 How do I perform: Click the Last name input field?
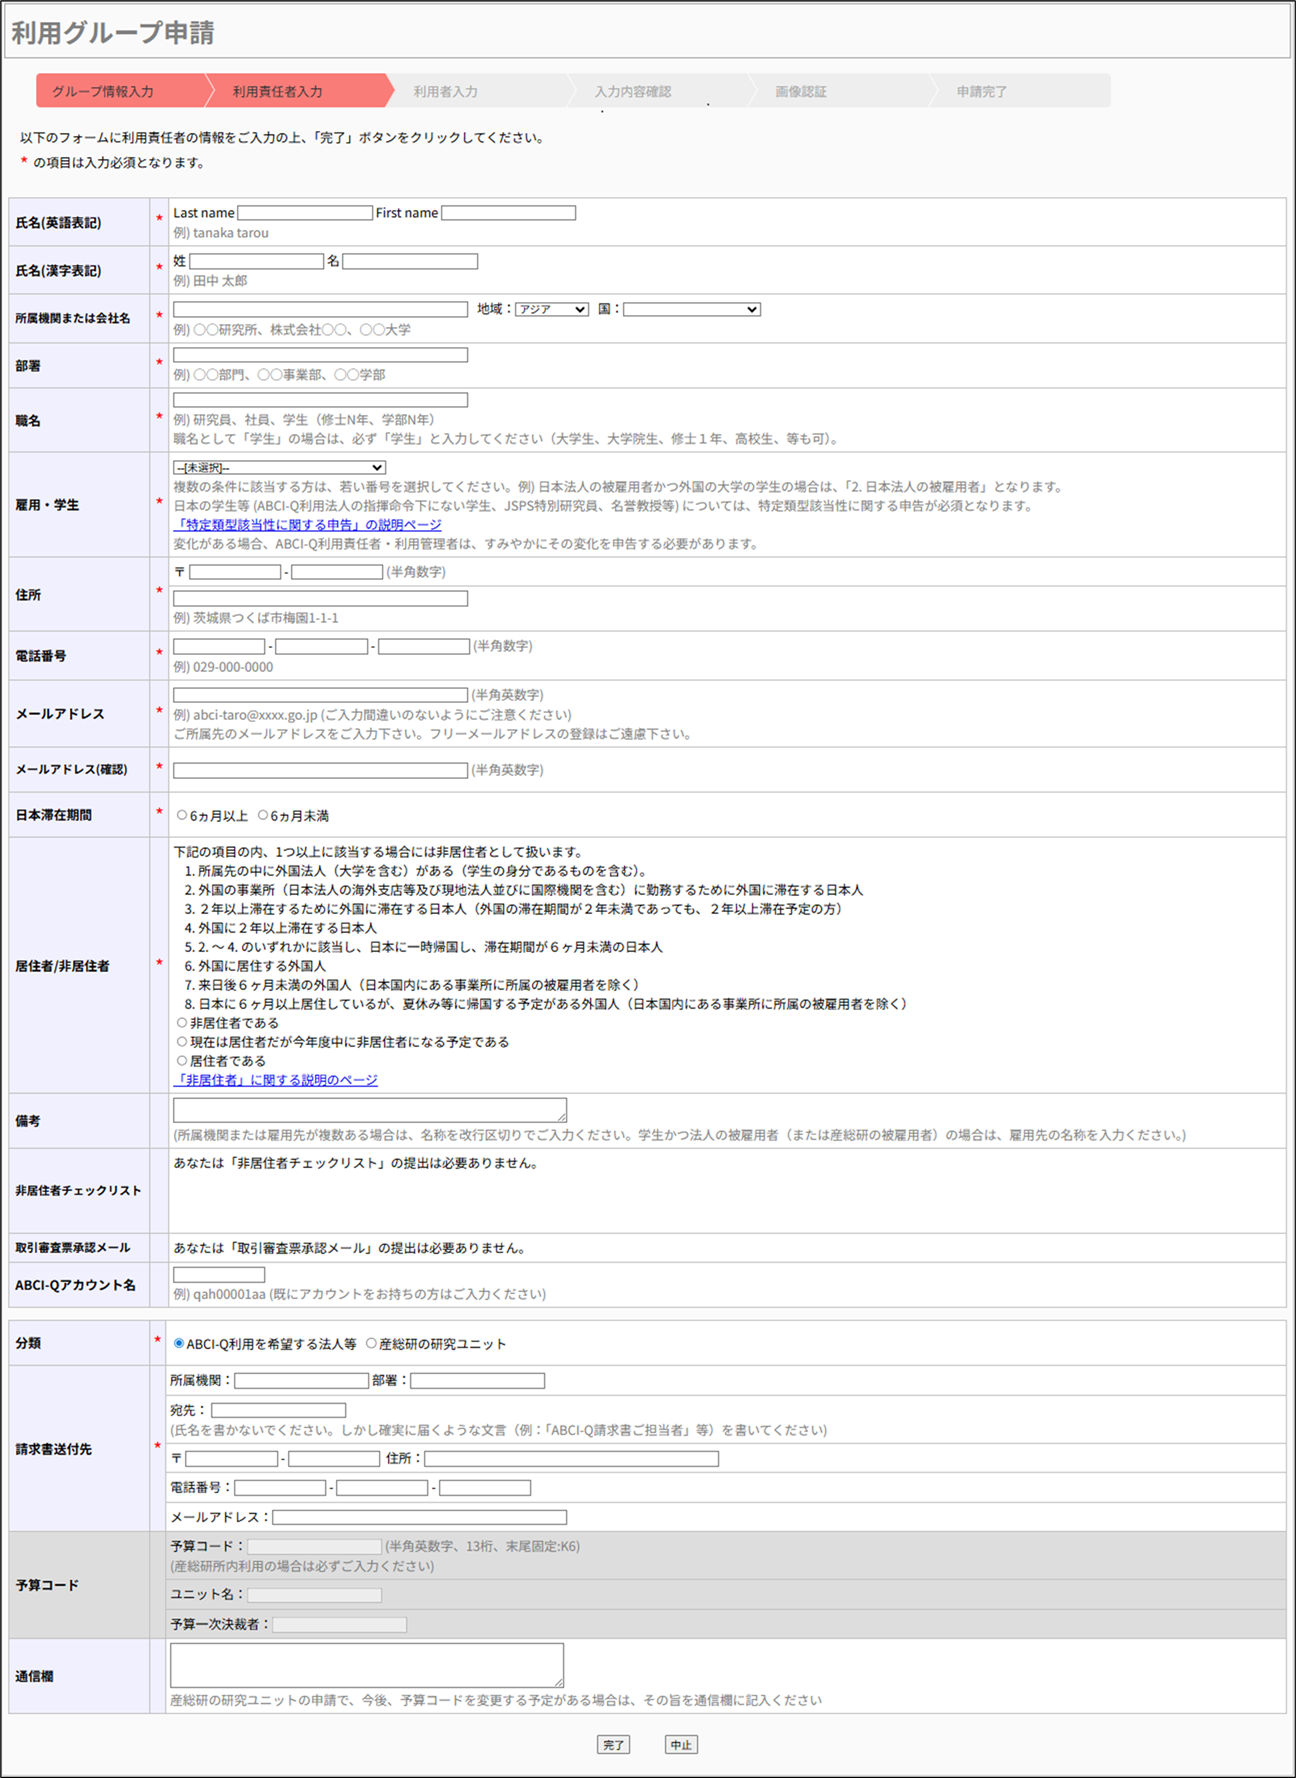[x=304, y=213]
